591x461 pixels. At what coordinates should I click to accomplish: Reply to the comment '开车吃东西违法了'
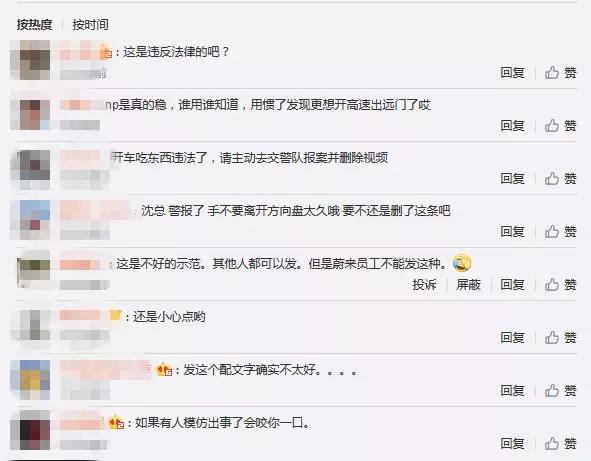(x=513, y=178)
